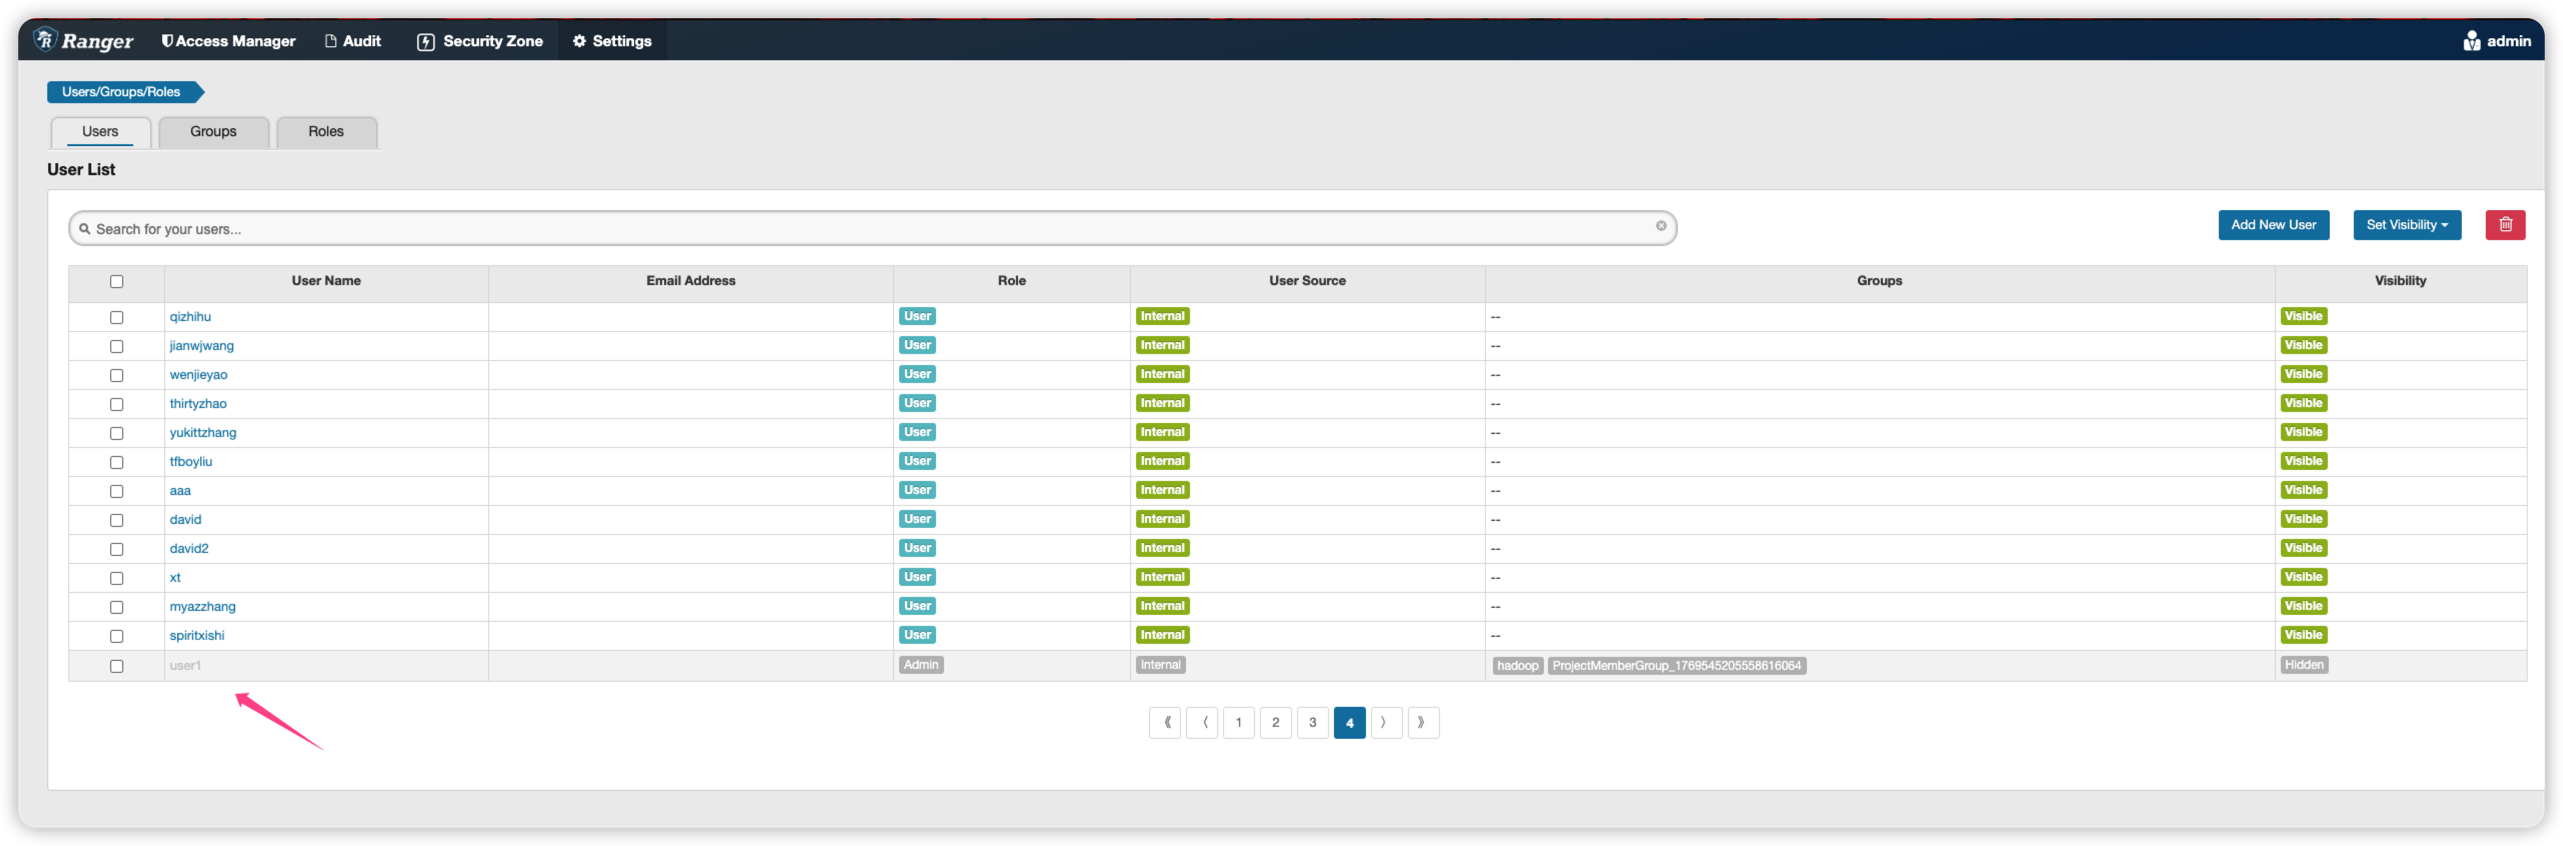
Task: Click the red trash delete icon
Action: [x=2505, y=225]
